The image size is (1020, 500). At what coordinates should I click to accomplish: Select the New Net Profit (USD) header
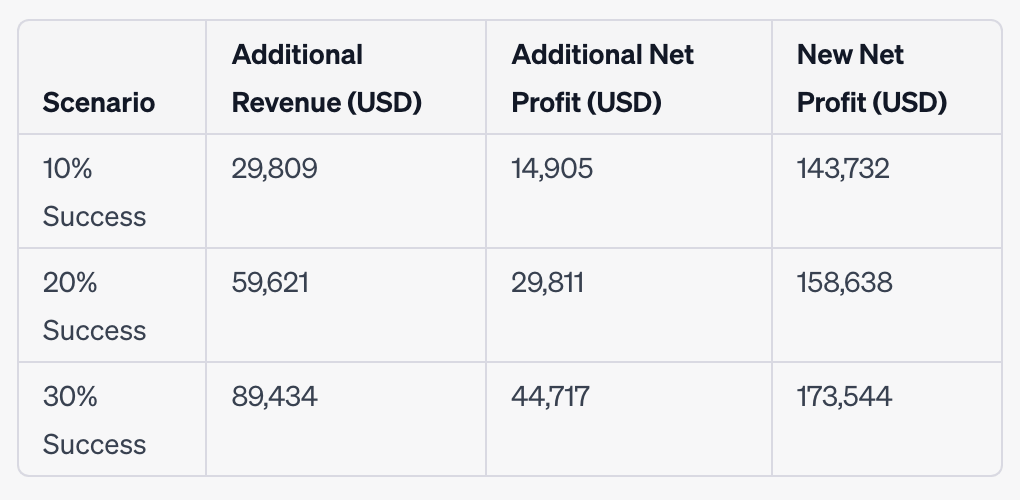(x=872, y=79)
